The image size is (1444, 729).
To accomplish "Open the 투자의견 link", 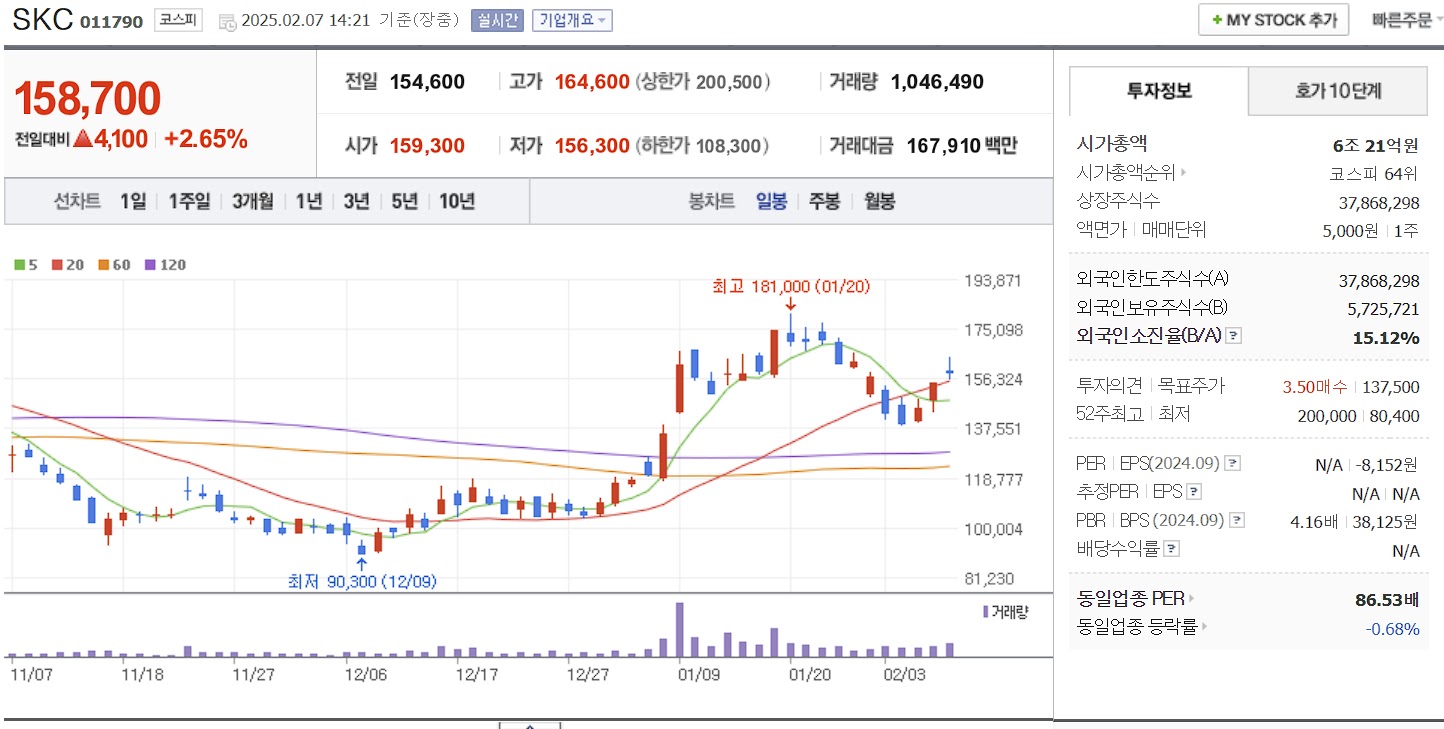I will 1110,386.
